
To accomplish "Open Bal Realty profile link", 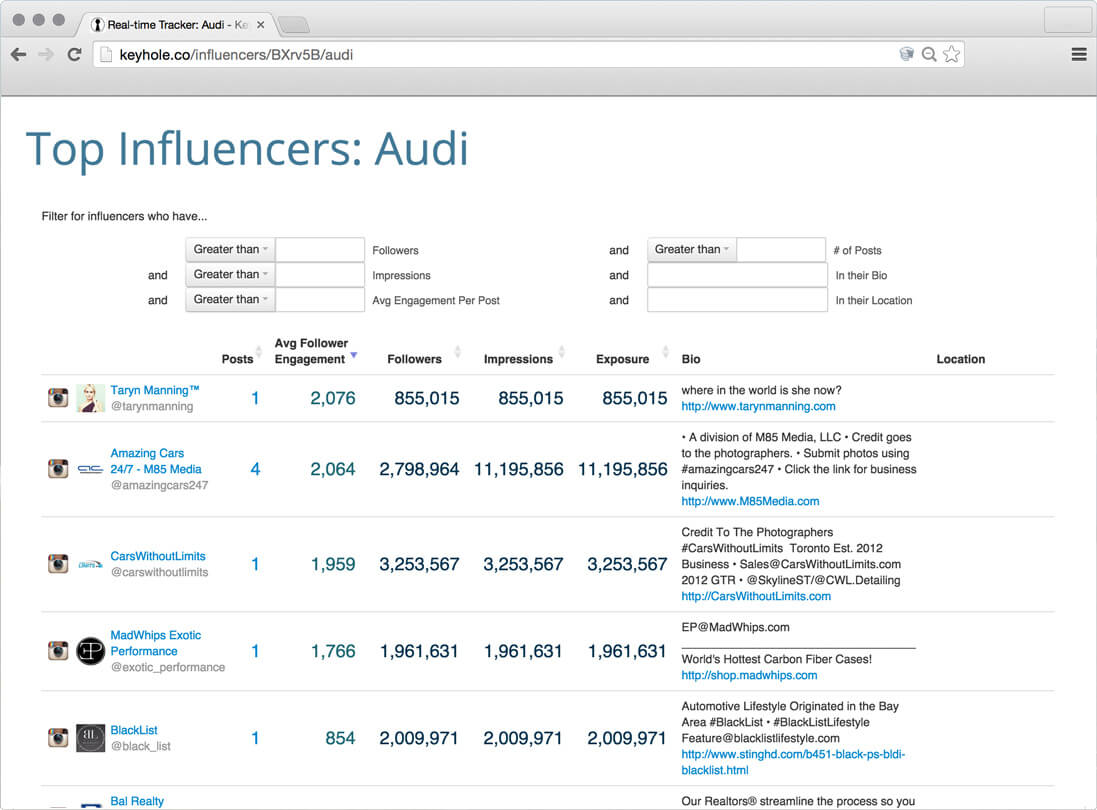I will point(137,801).
